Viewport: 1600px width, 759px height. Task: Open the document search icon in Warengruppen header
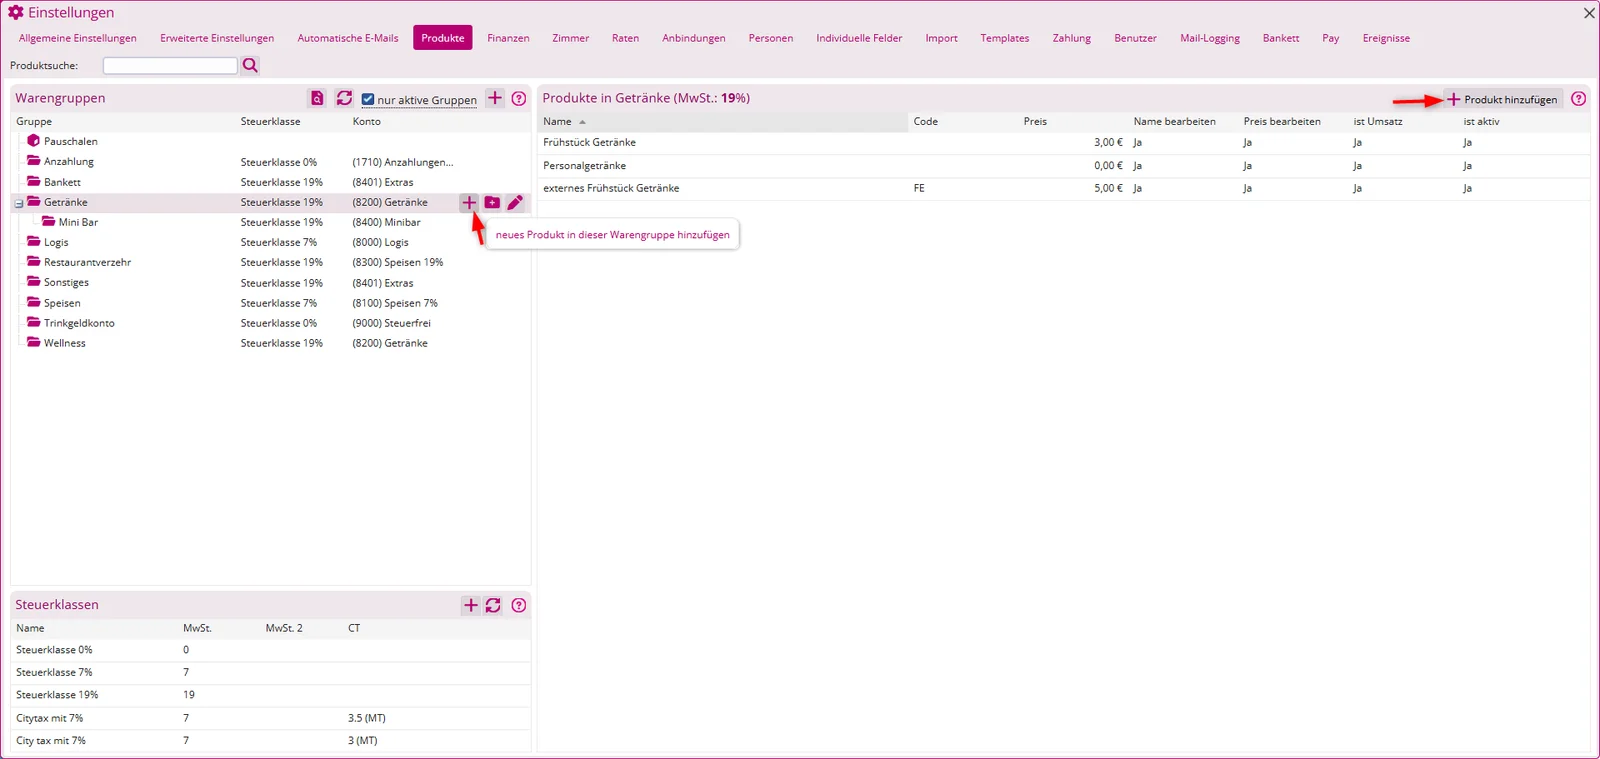pyautogui.click(x=317, y=98)
